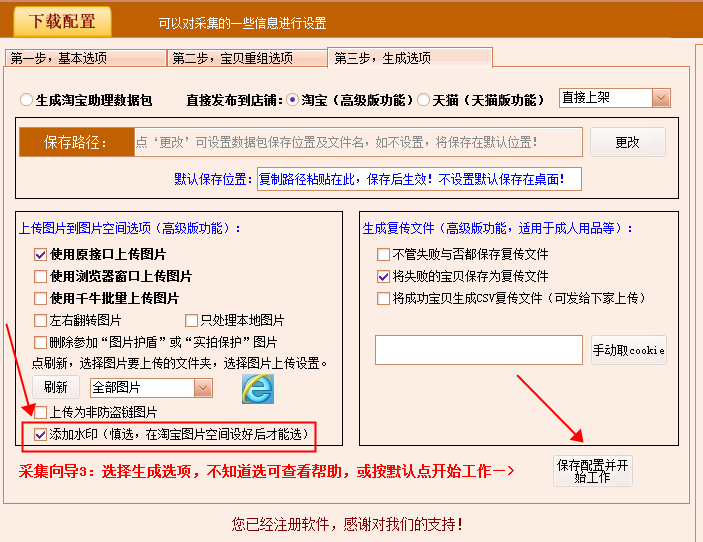Select 生成淘宝助理数据包 radio option
Viewport: 703px width, 542px height.
point(26,100)
